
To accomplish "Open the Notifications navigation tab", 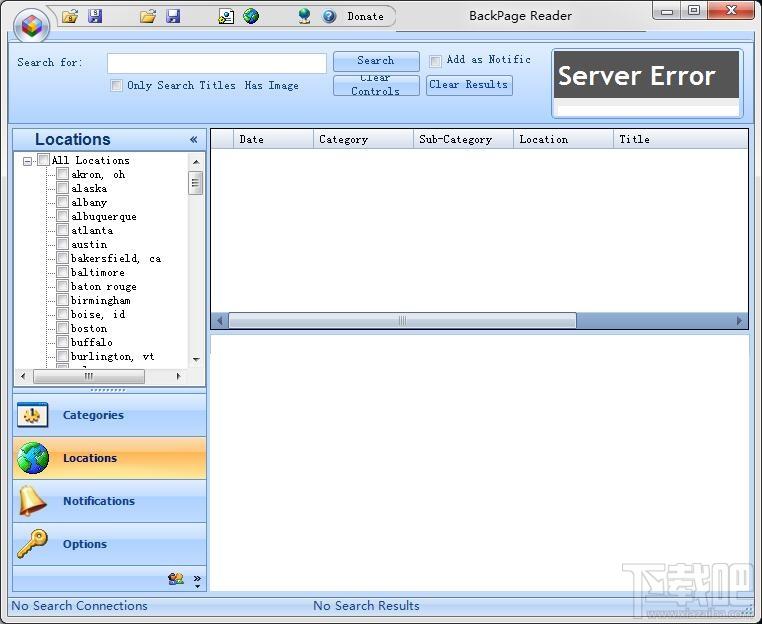I will (x=109, y=501).
